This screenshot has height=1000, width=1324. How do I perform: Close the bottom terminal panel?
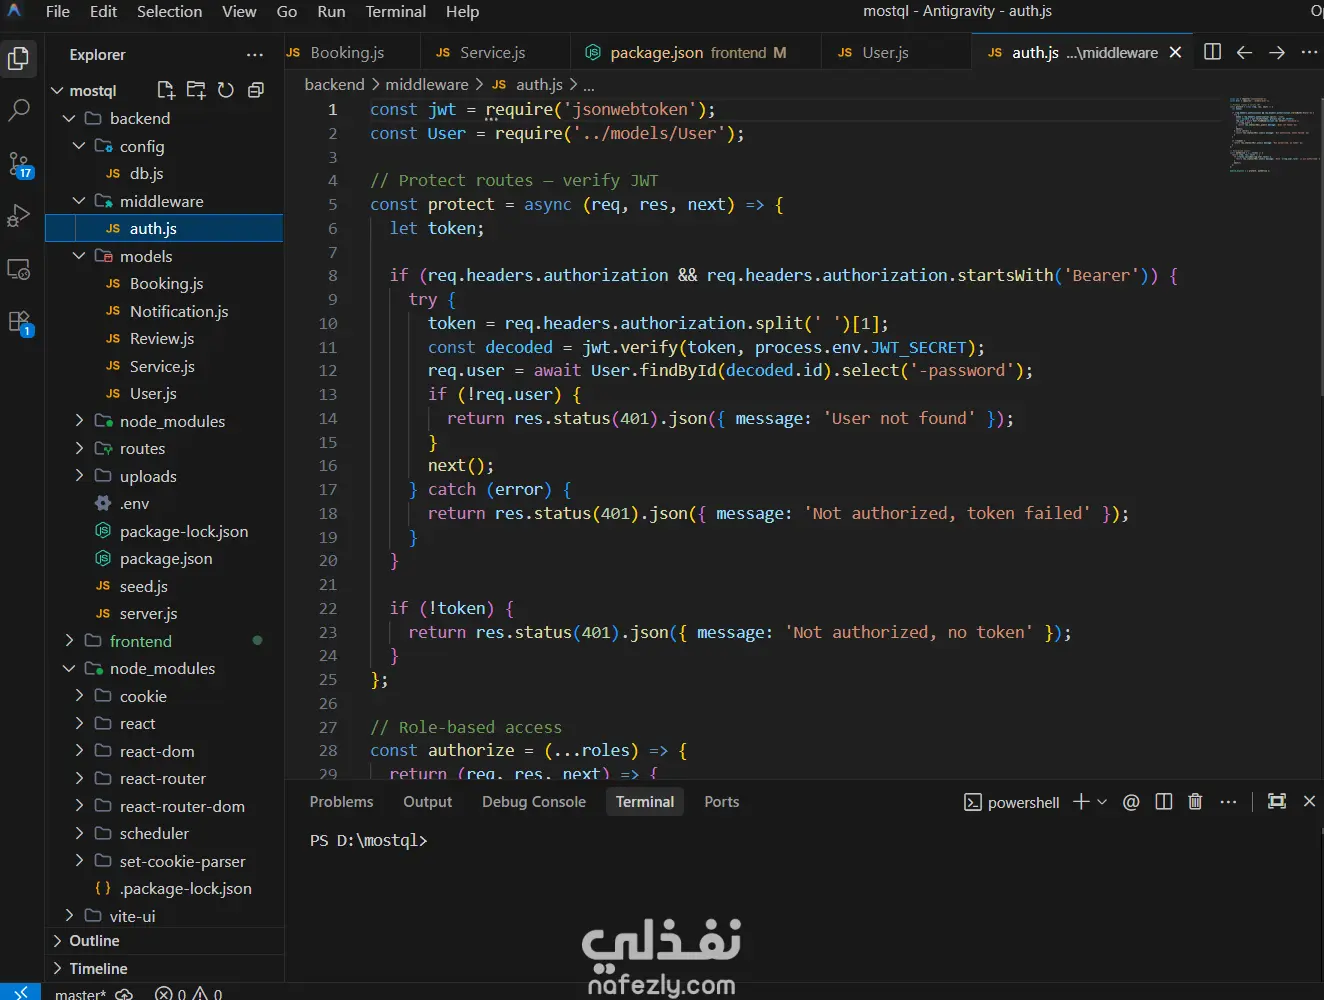(x=1309, y=802)
